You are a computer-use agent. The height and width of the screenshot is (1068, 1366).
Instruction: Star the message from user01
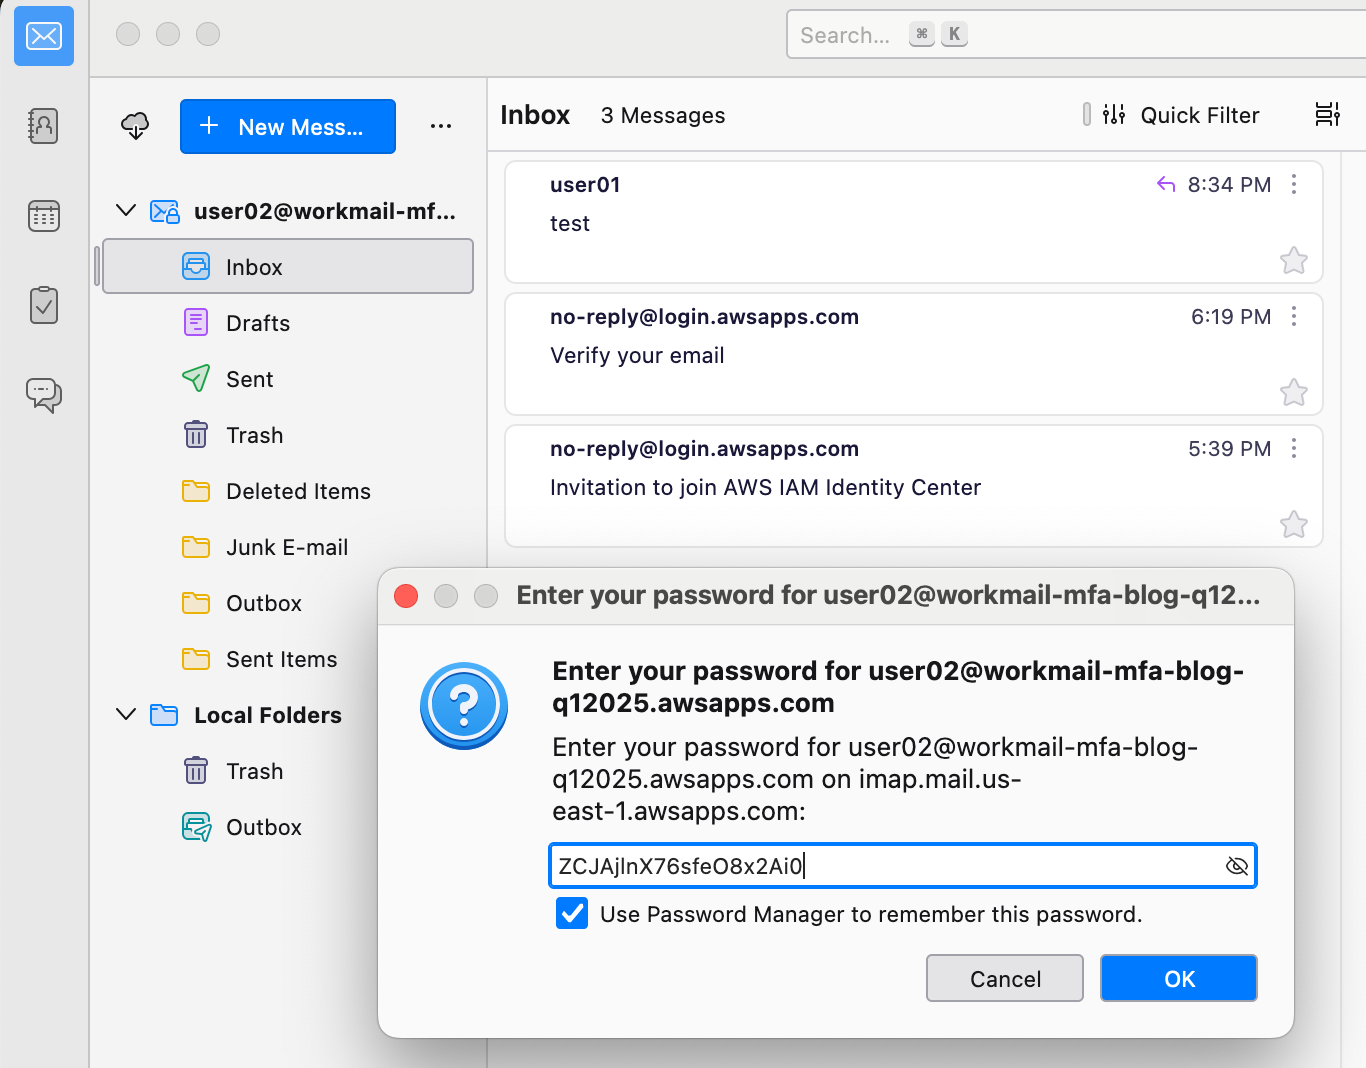[1293, 261]
